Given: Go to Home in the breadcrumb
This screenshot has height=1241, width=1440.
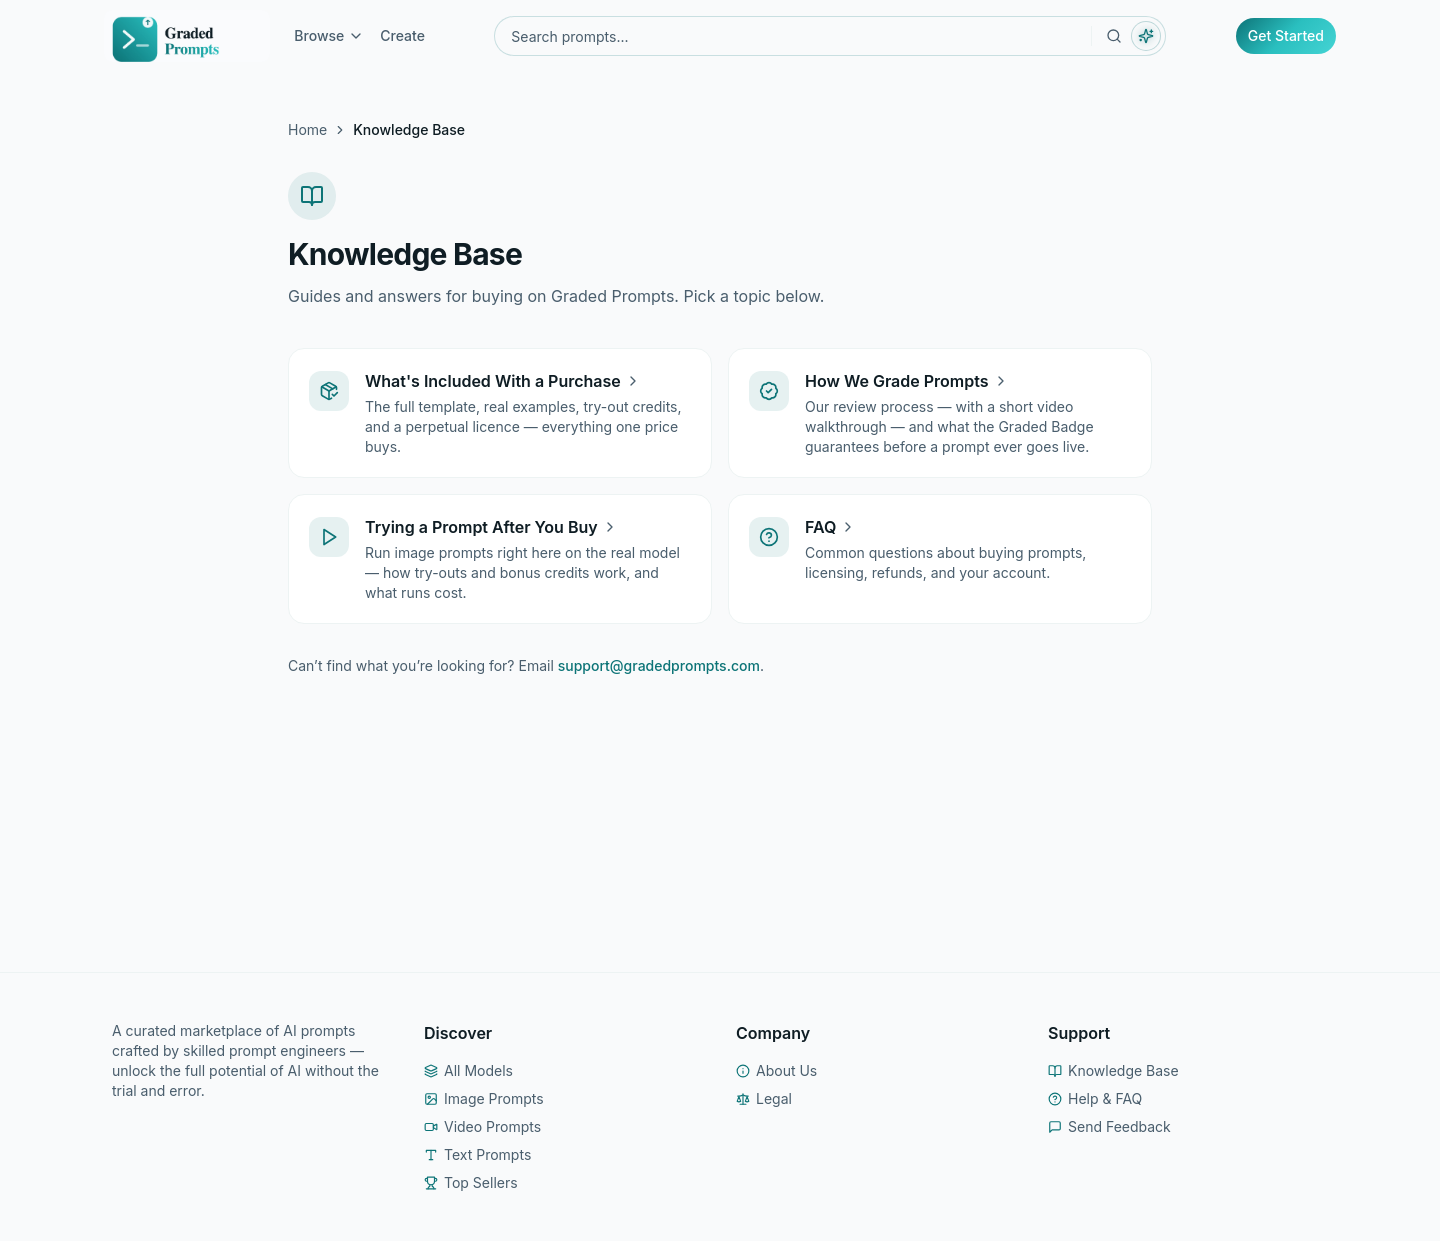Looking at the screenshot, I should [x=307, y=130].
